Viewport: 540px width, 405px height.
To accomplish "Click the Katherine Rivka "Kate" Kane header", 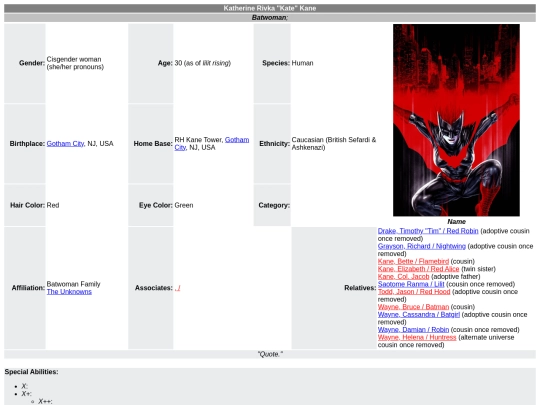I will [x=270, y=8].
